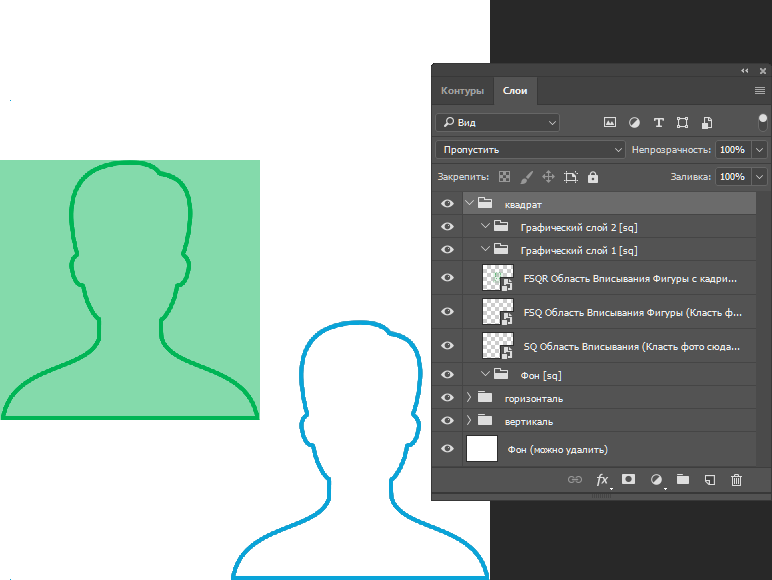This screenshot has width=772, height=580.
Task: Toggle layer filtering switch on/off
Action: click(x=763, y=123)
